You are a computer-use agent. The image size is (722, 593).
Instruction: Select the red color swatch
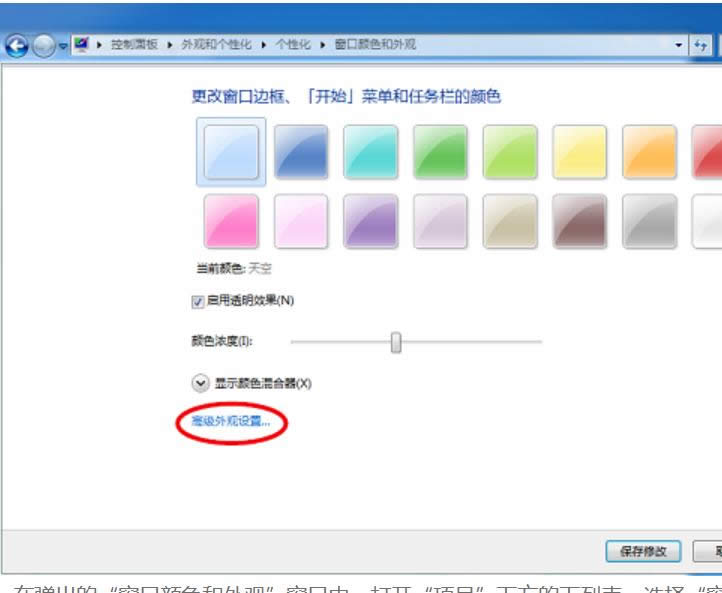(x=707, y=152)
